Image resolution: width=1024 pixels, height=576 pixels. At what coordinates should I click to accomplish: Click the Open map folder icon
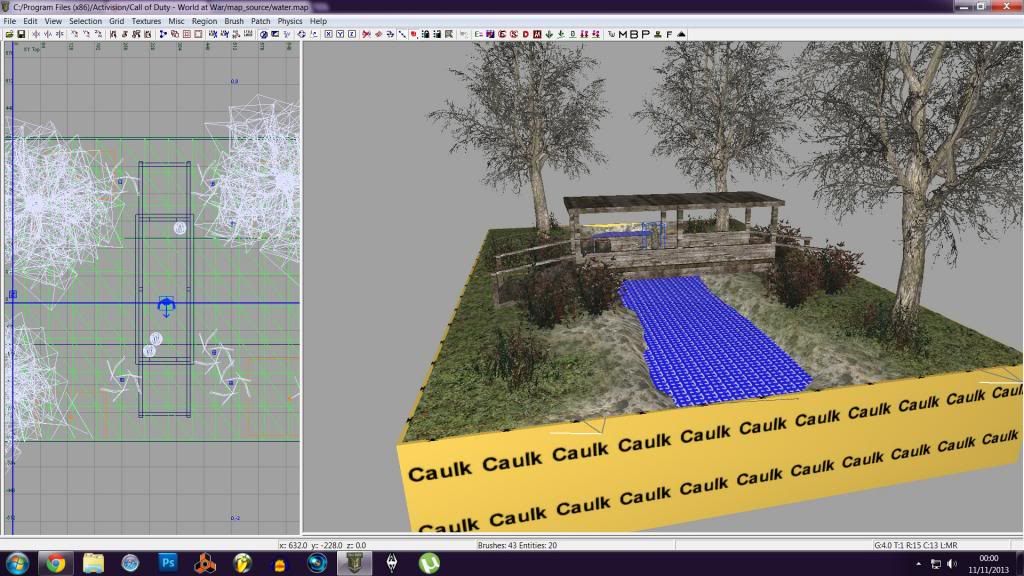(9, 34)
